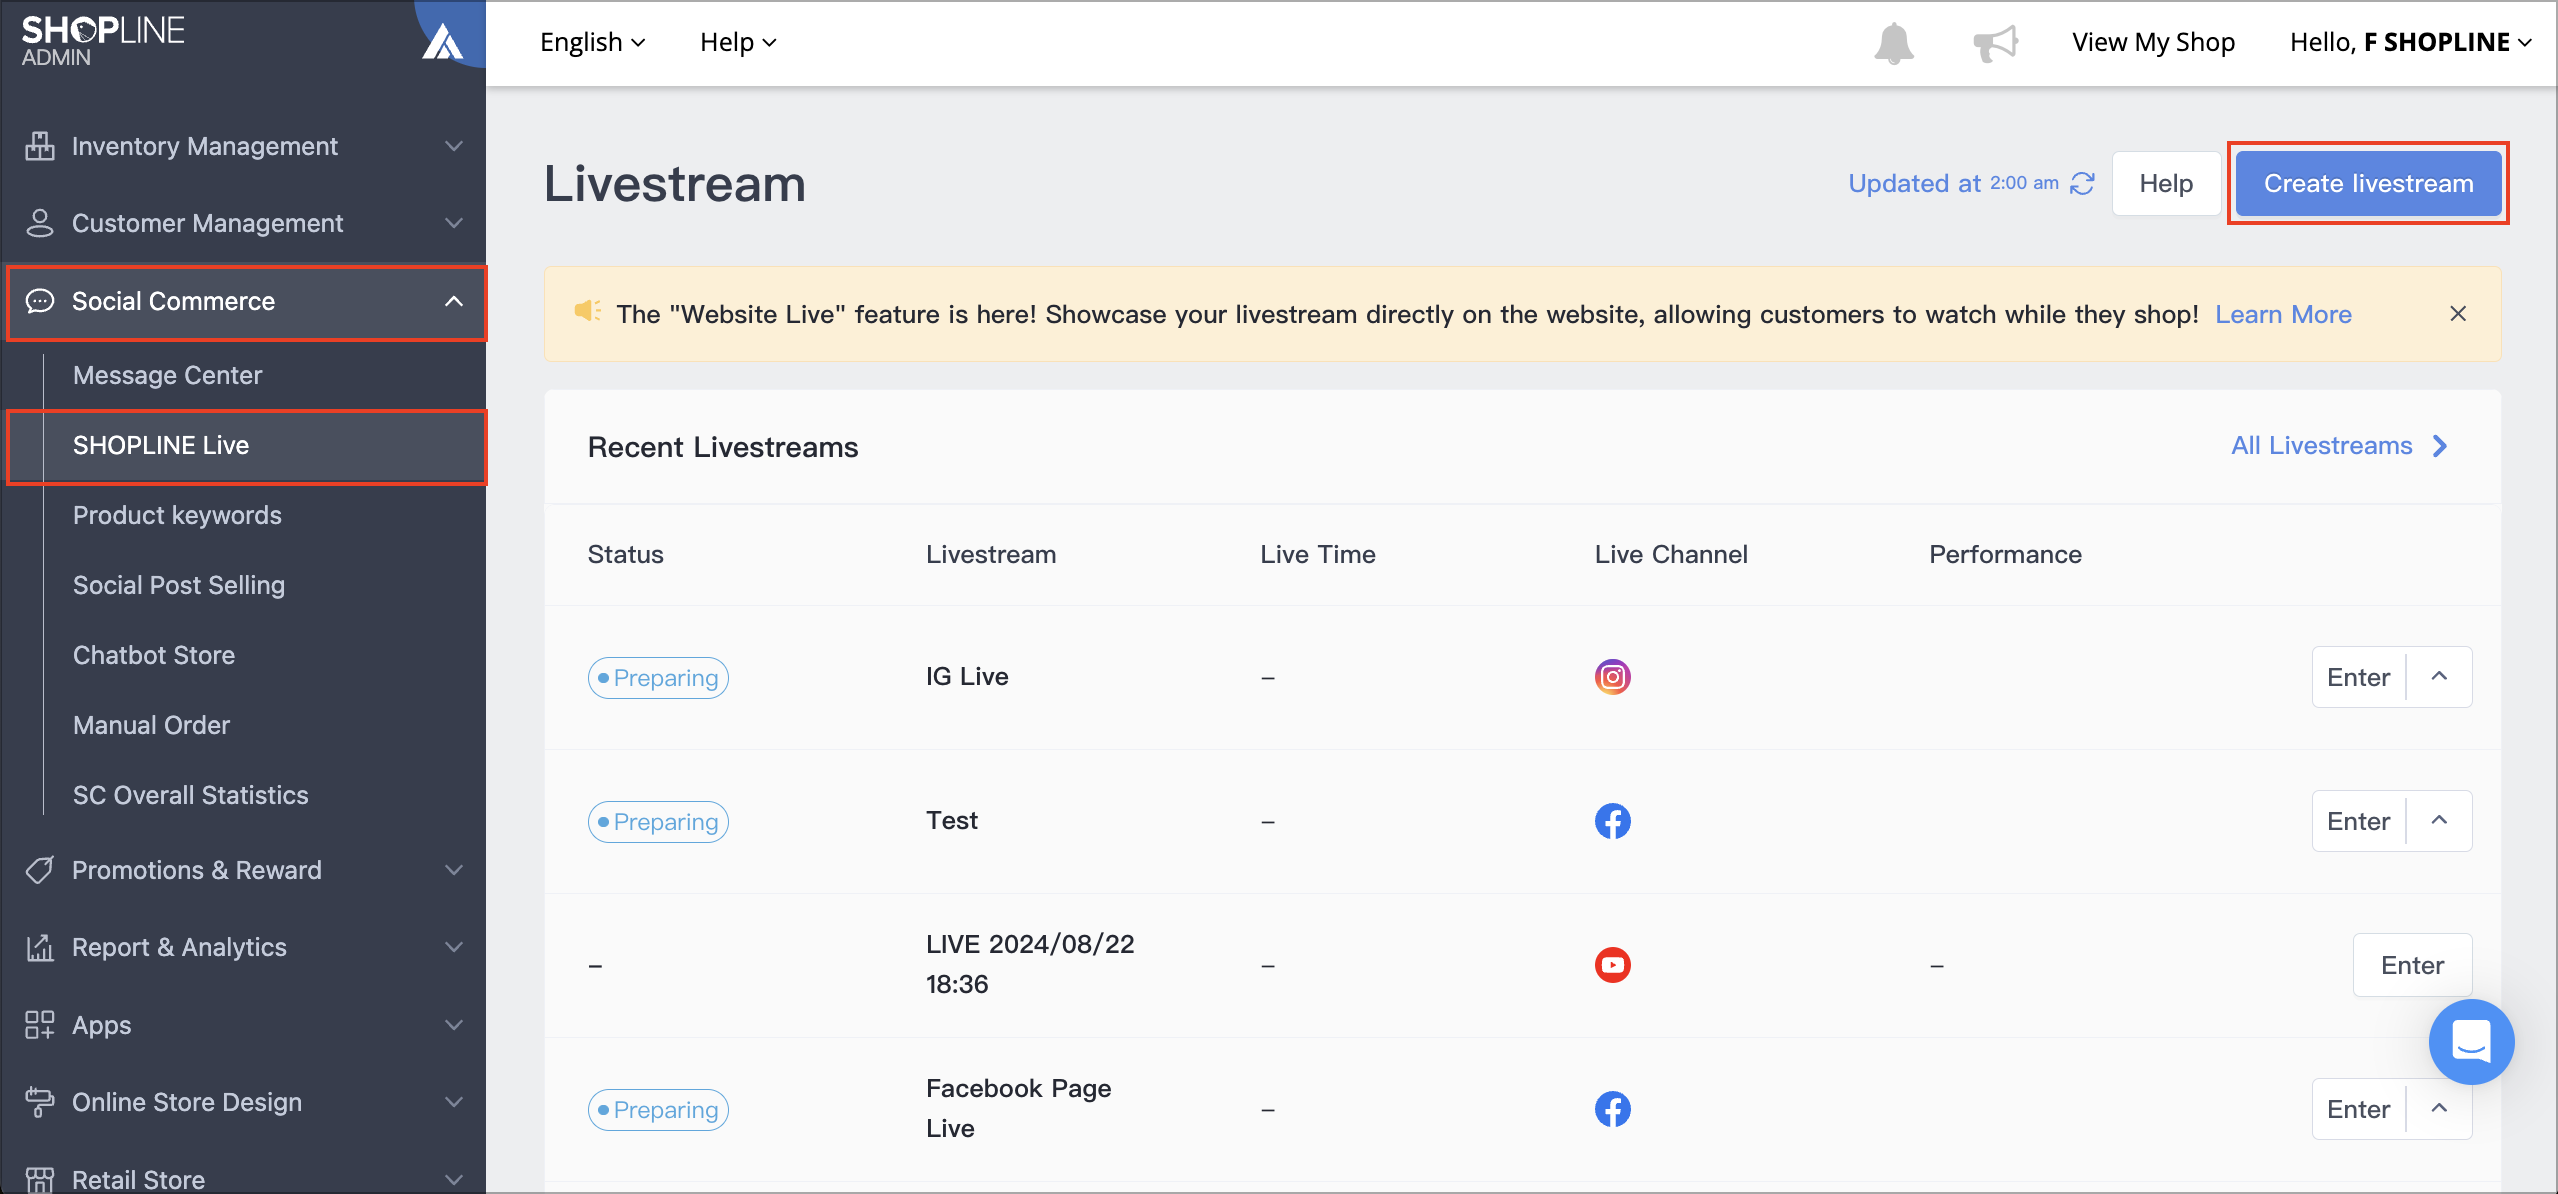Click Preparing status badge for IG Live
Image resolution: width=2558 pixels, height=1194 pixels.
(x=658, y=678)
